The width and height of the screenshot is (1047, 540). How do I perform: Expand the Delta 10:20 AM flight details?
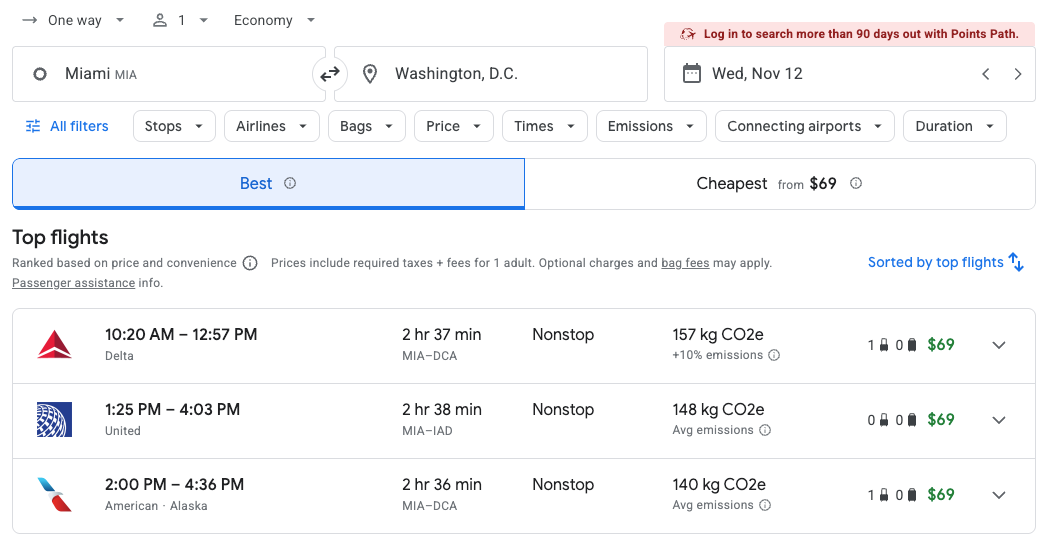coord(999,345)
